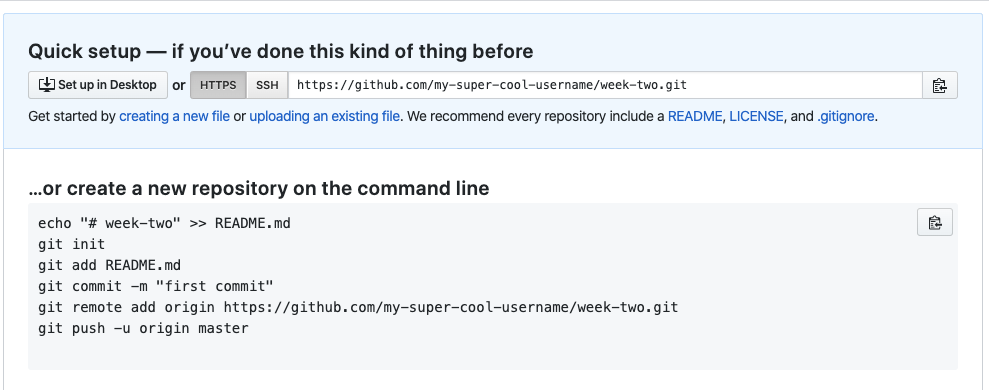The width and height of the screenshot is (989, 390).
Task: Click the 'create a new repository' heading
Action: [259, 188]
